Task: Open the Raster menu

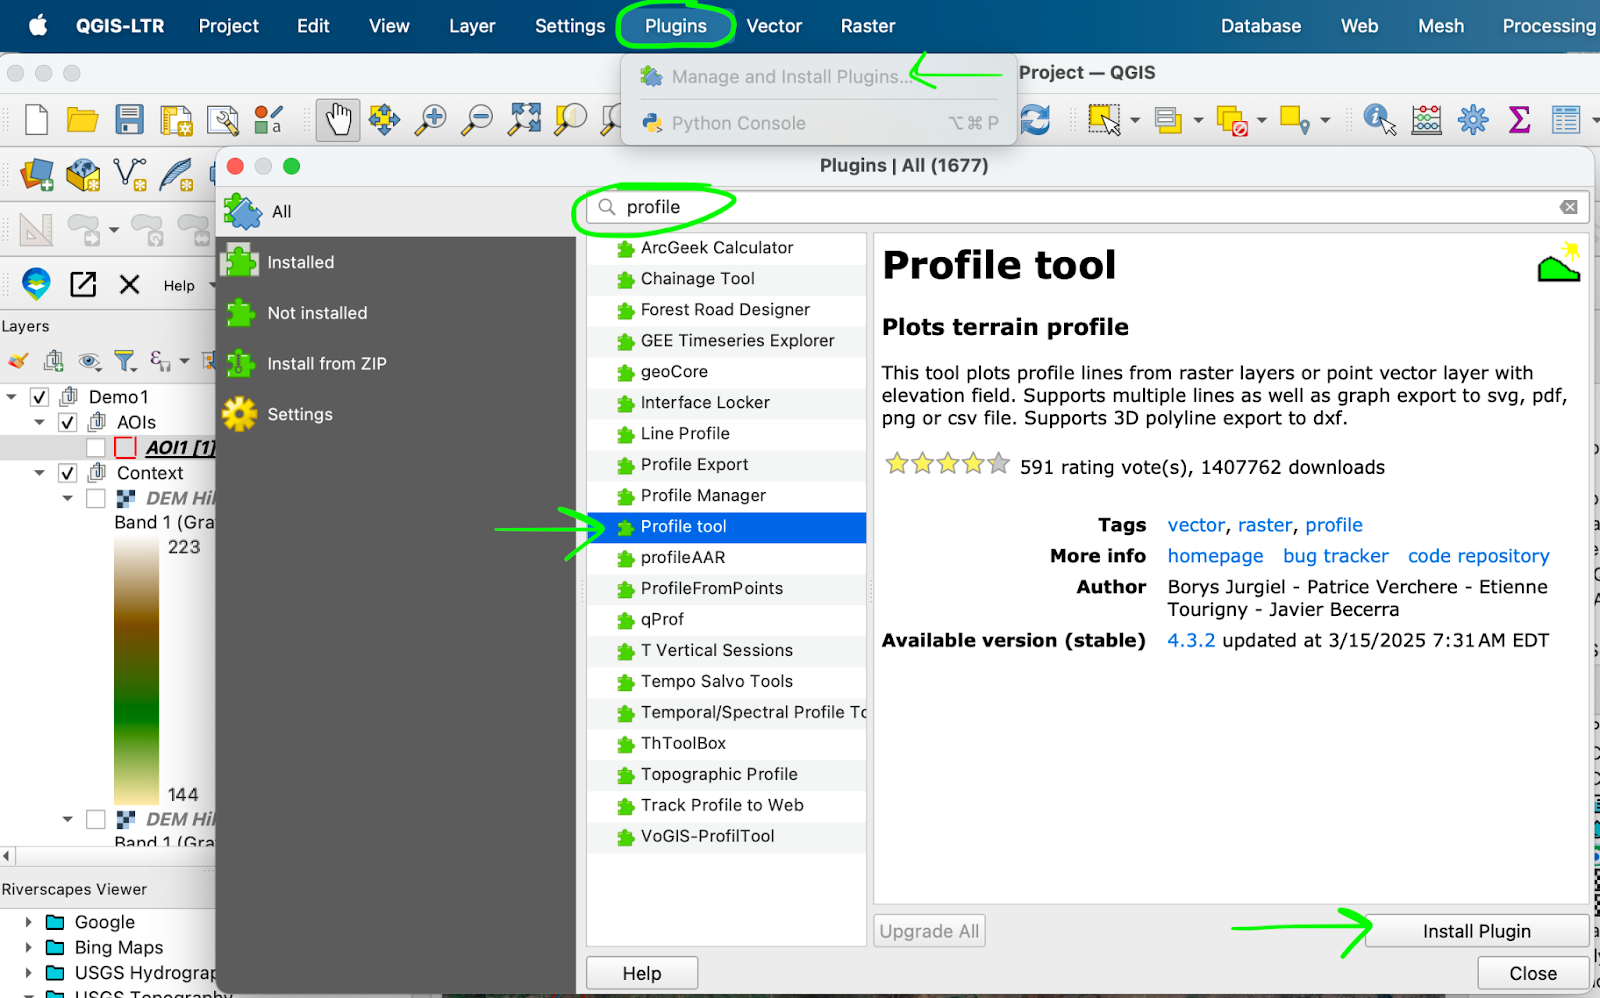Action: click(868, 26)
